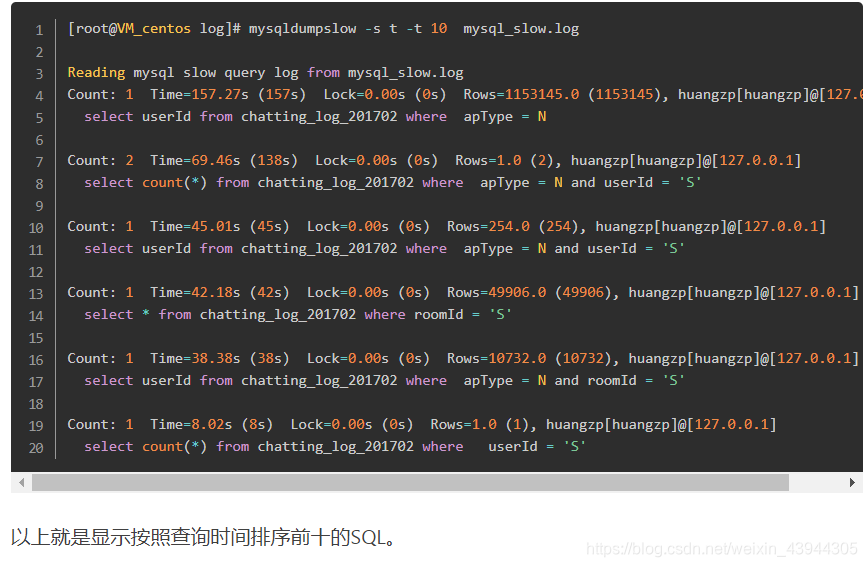Screen dimensions: 867x567
Task: Click Rows=1153145.0 value on line 4
Action: [521, 95]
